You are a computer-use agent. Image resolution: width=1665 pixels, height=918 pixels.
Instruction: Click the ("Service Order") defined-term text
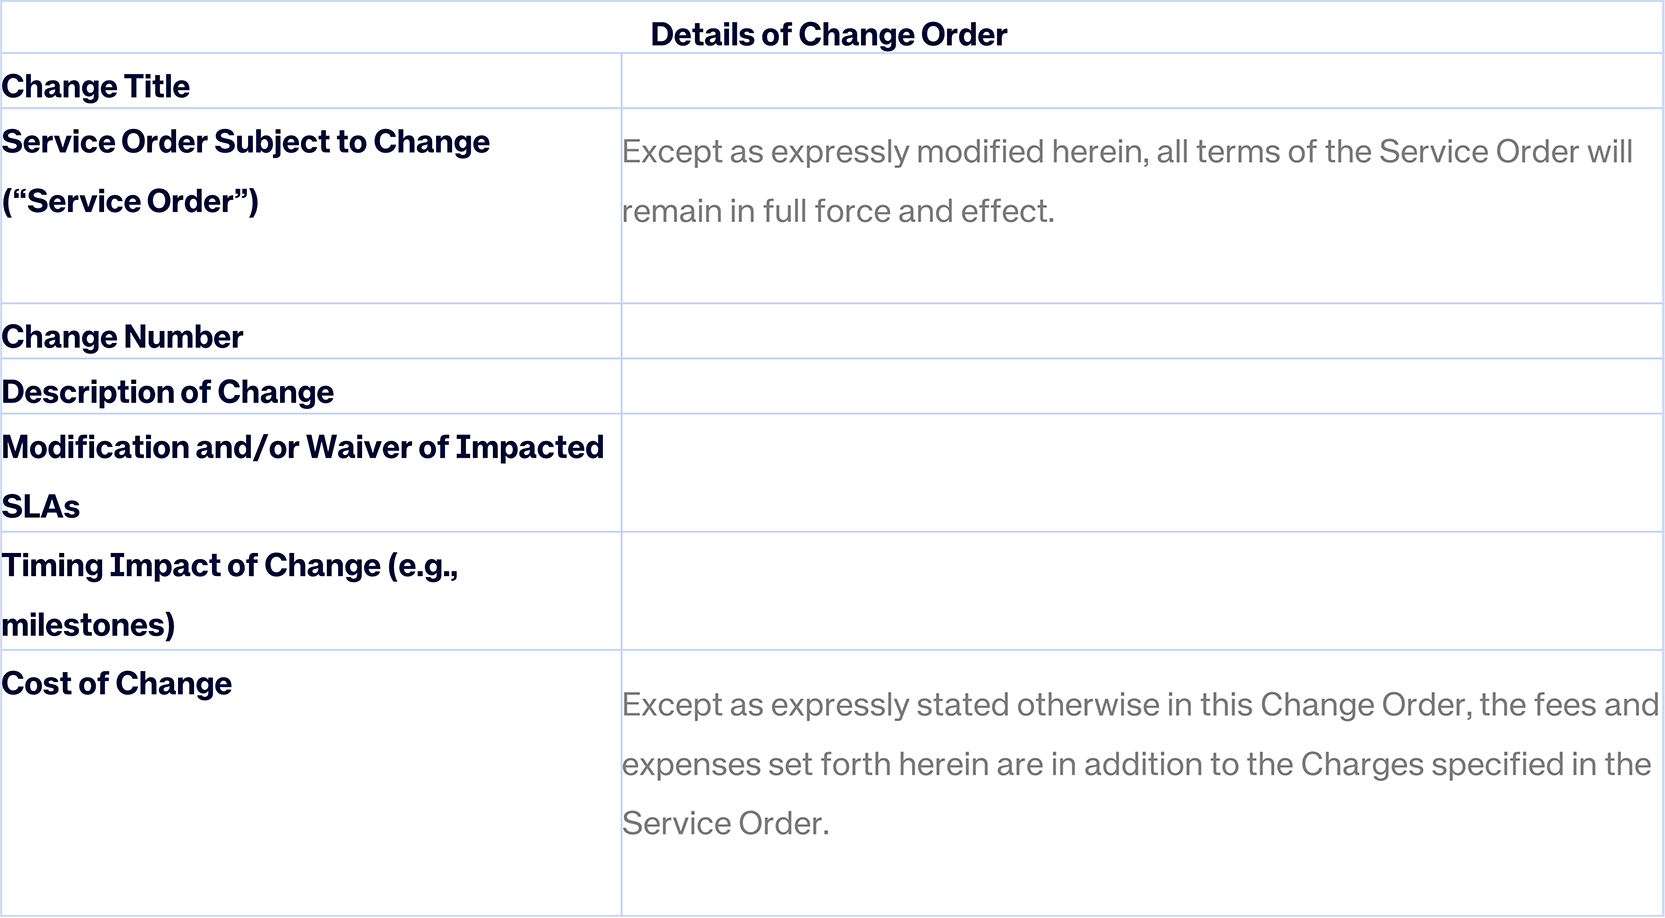point(130,201)
